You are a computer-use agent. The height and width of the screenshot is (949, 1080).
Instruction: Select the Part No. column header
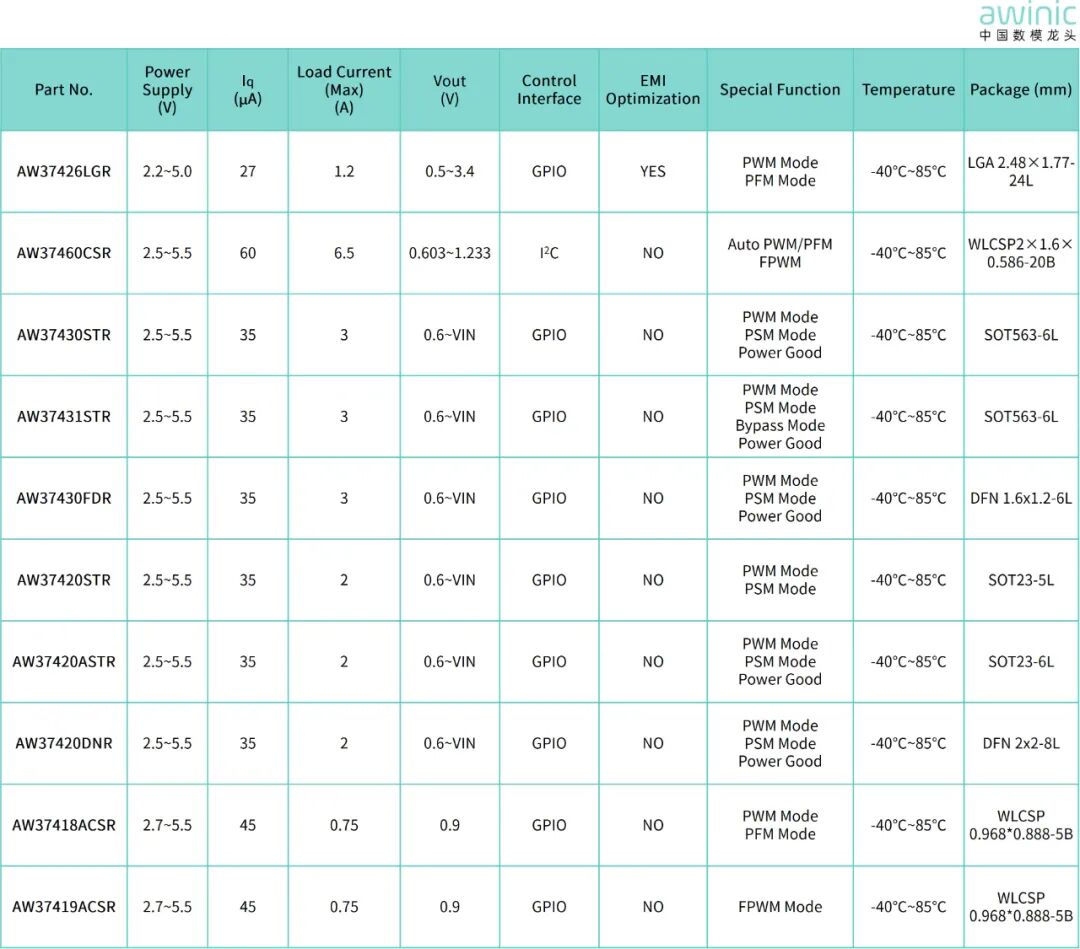pyautogui.click(x=63, y=90)
